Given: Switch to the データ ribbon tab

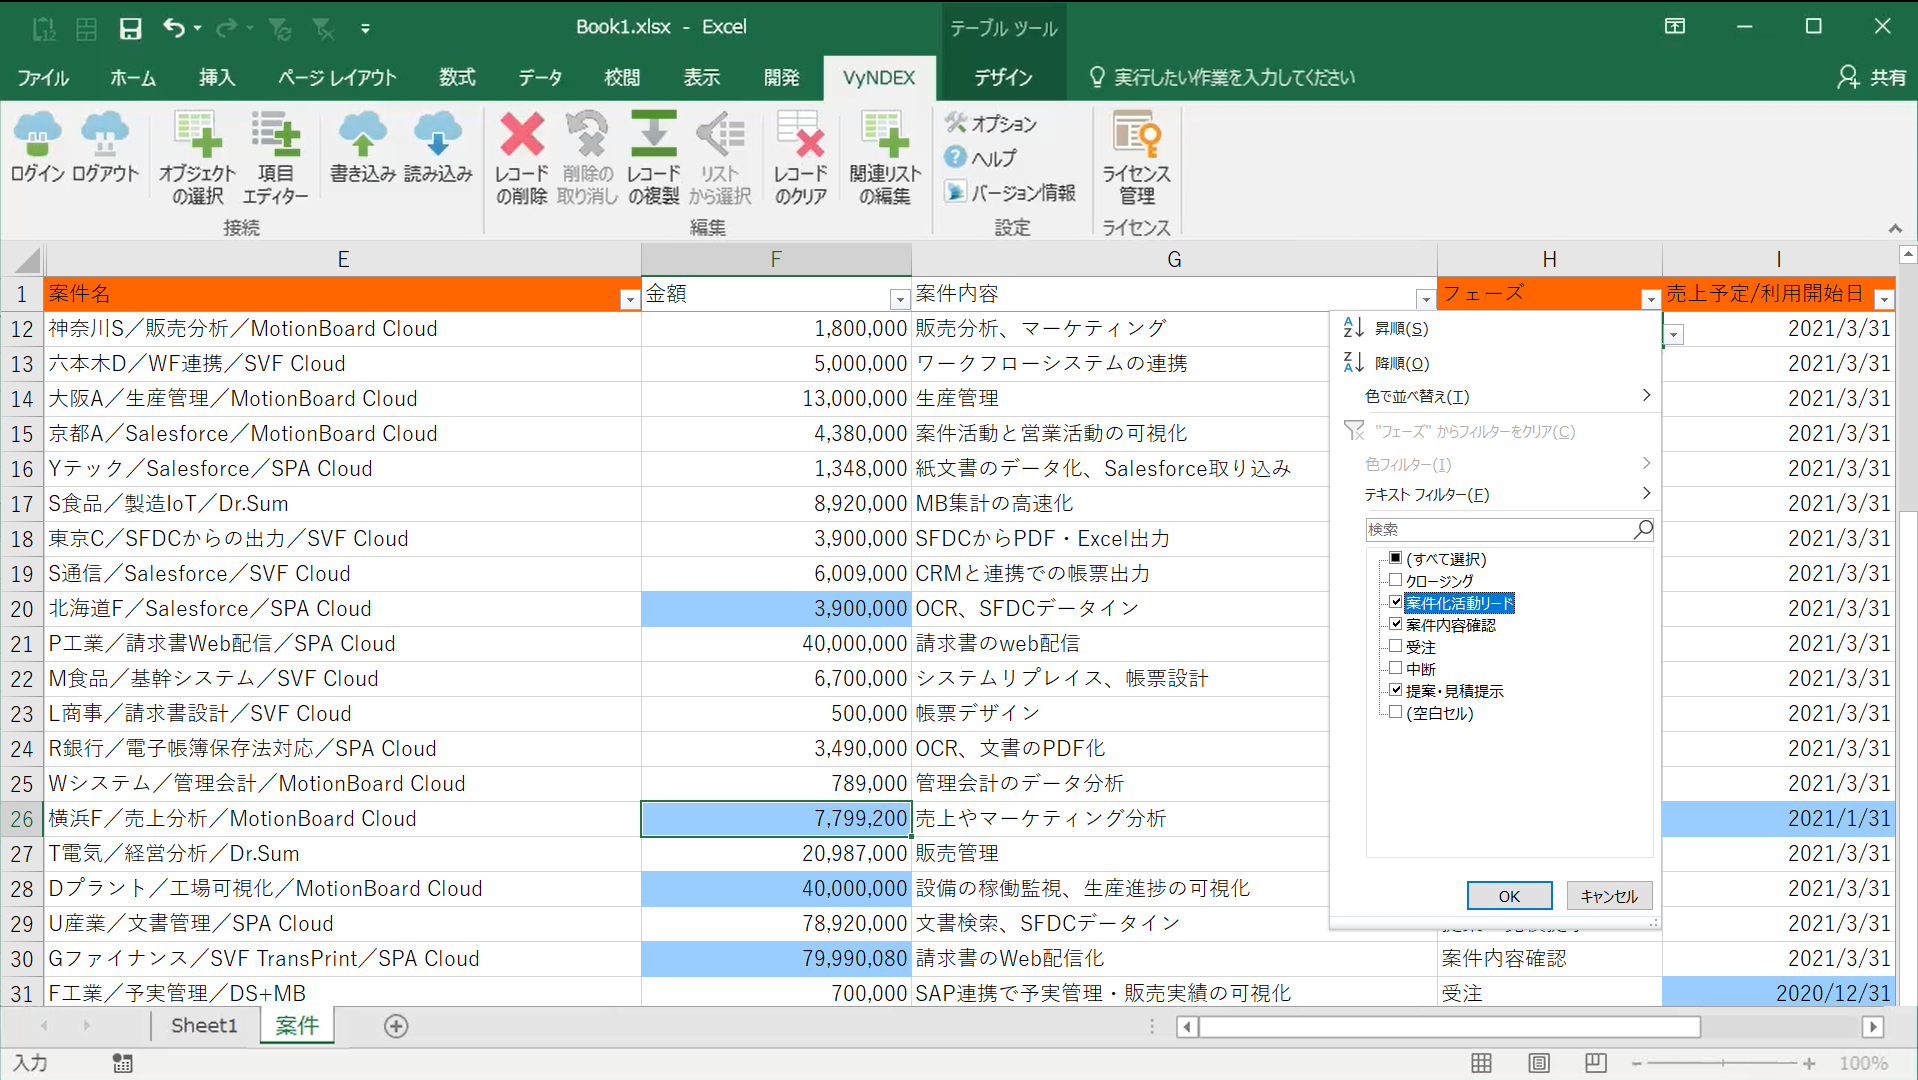Looking at the screenshot, I should point(540,77).
